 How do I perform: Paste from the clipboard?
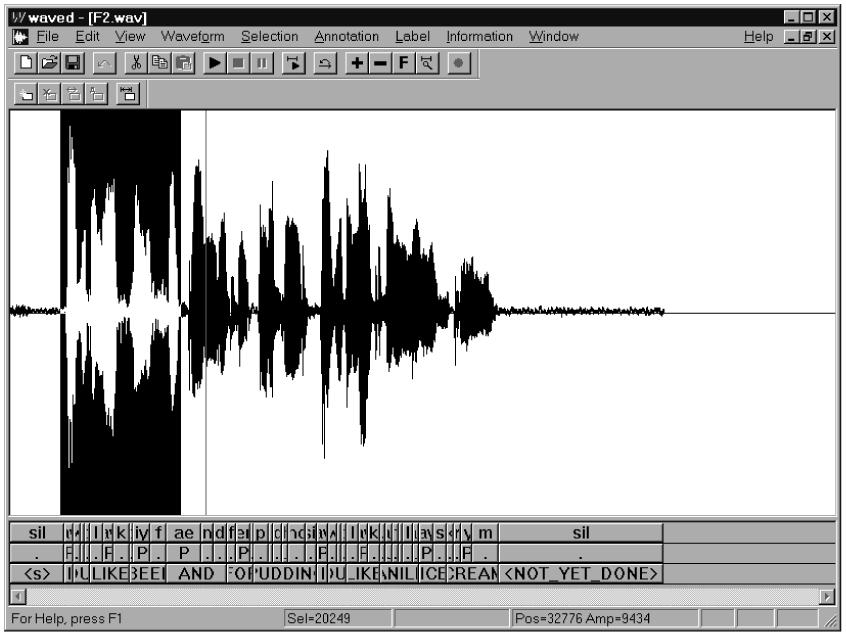[x=183, y=63]
